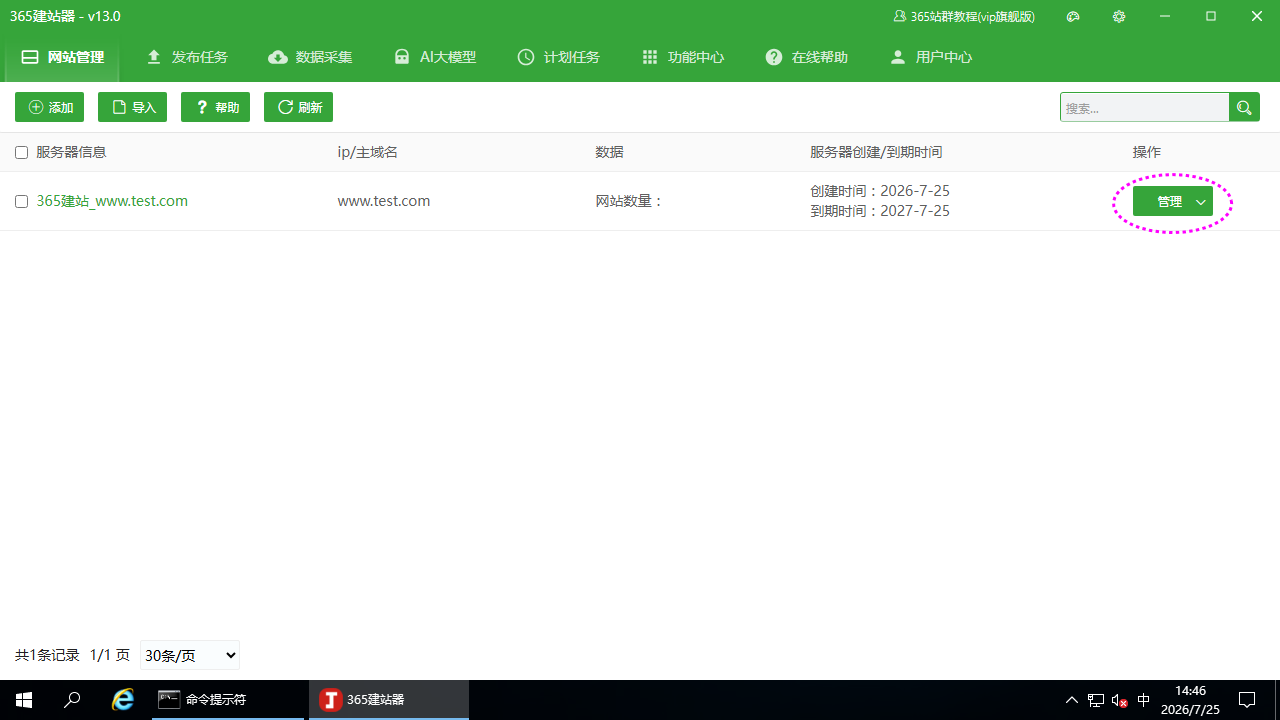Click the 创建时间：2026-7-25 text
1280x720 pixels.
point(880,191)
